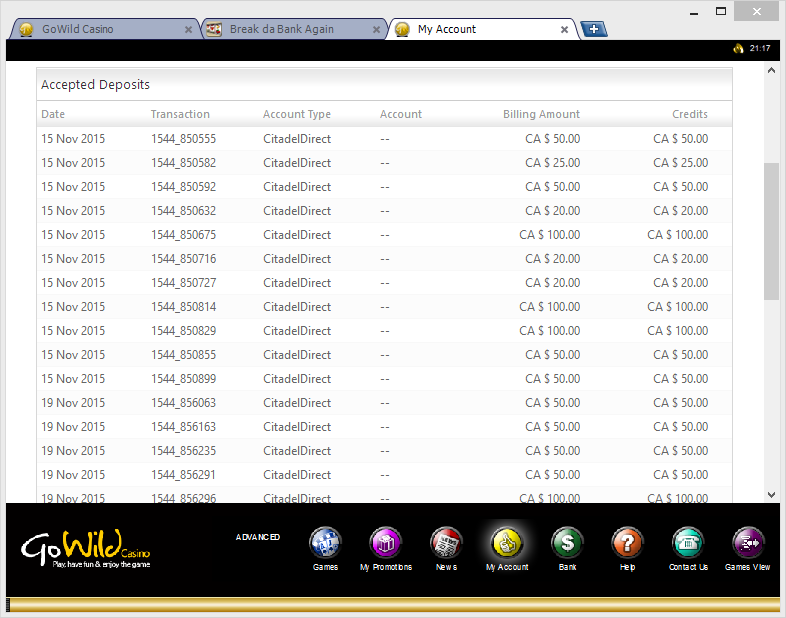Click CitadelDirect in 1544_850675 row
Screen dimensions: 786x618
point(297,235)
